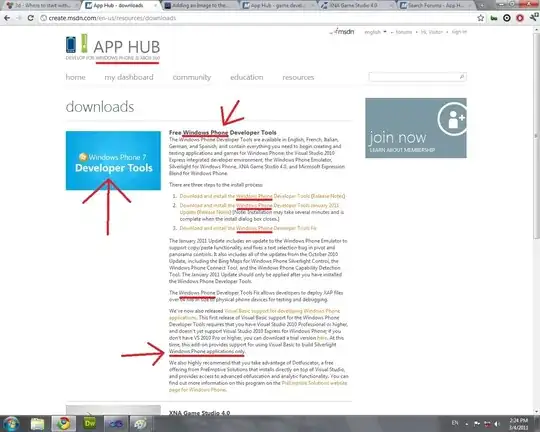Viewport: 540px width, 432px height.
Task: Click the 'sign in' link
Action: (459, 32)
